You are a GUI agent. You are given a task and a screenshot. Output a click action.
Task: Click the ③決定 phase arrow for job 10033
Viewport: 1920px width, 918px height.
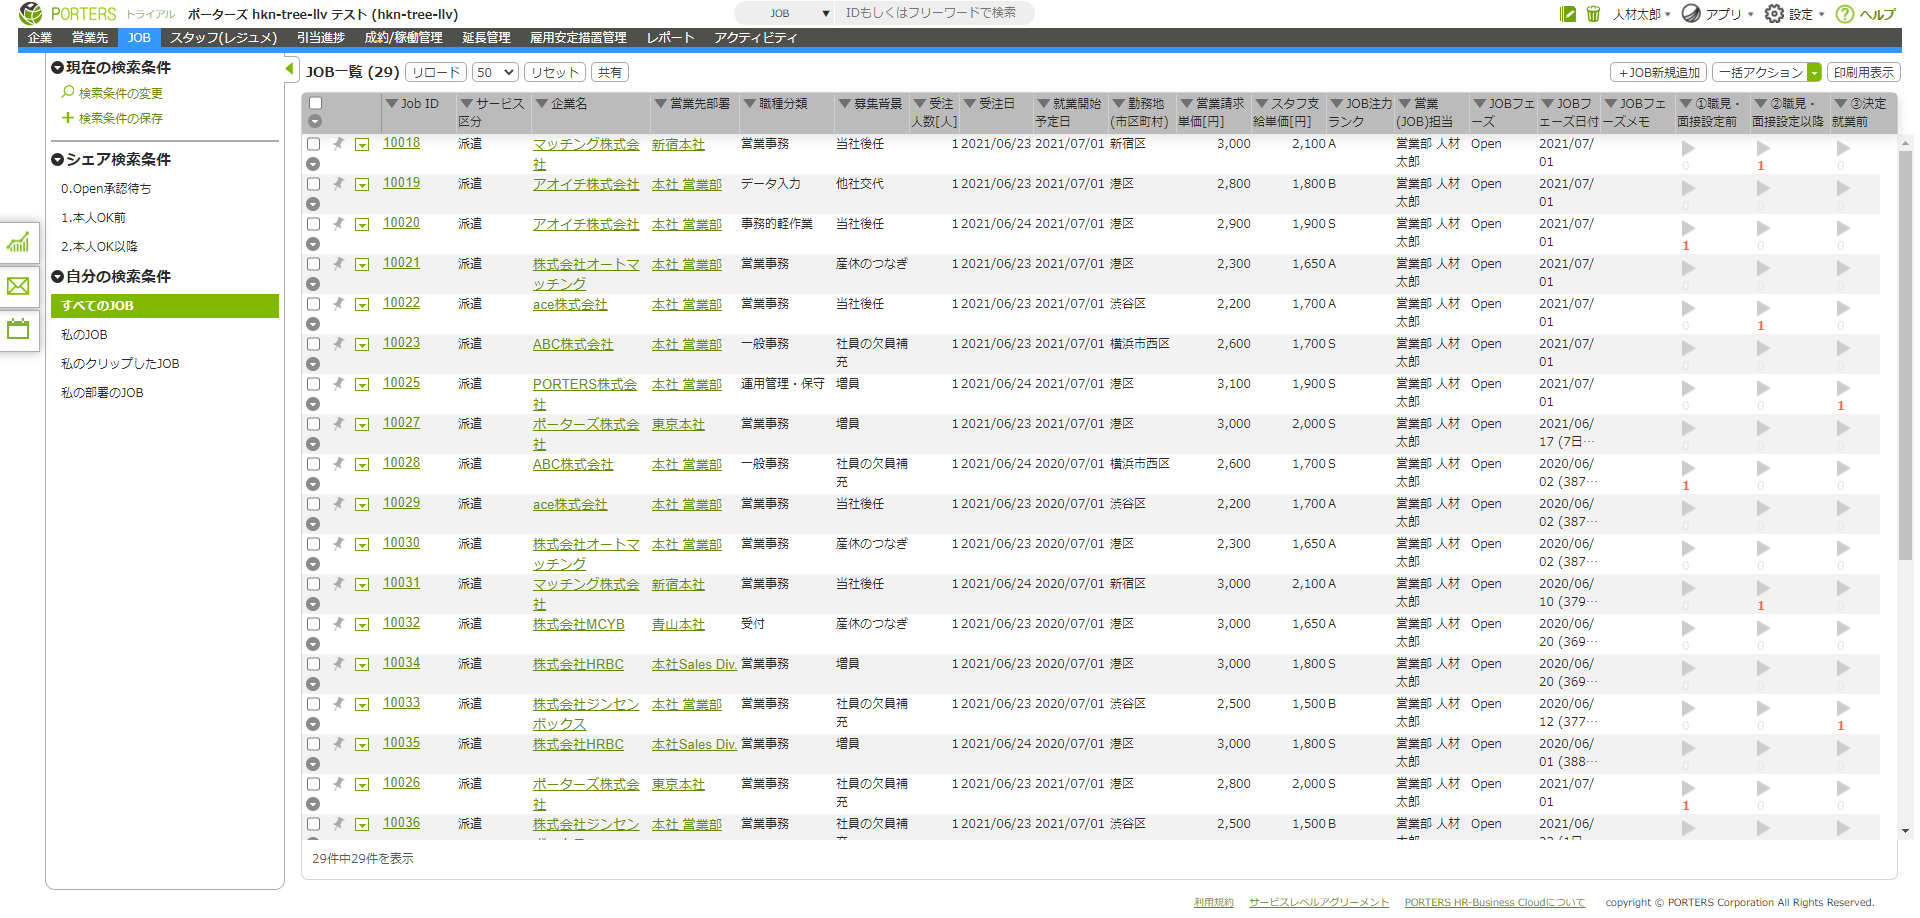point(1843,708)
